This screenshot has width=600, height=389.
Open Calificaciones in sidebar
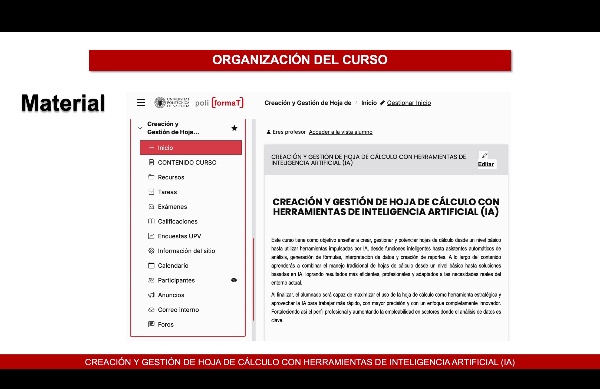tap(178, 221)
